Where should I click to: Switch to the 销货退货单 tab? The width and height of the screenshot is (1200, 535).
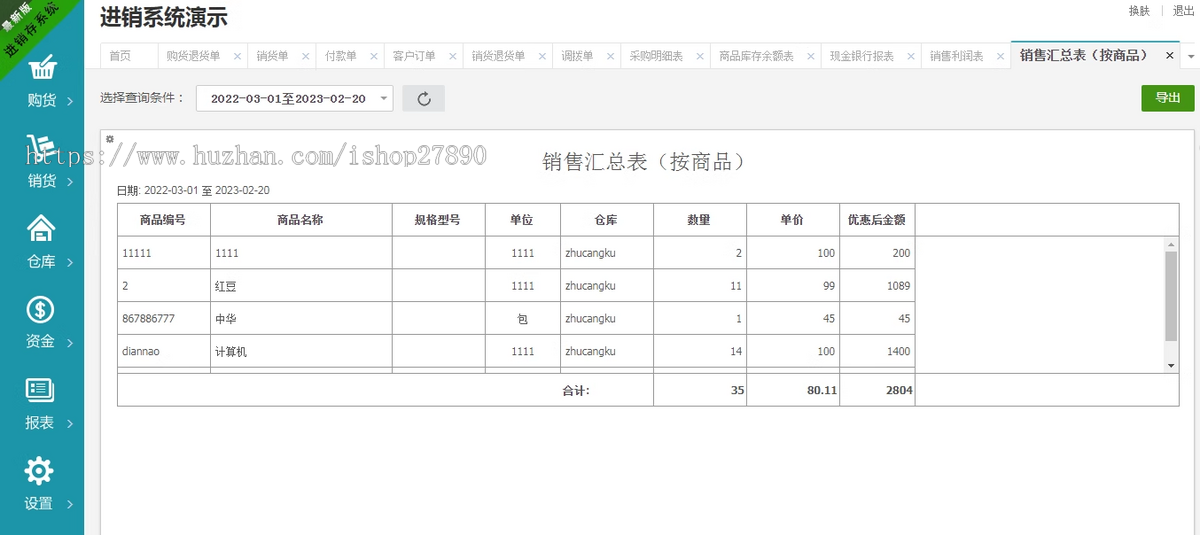498,56
